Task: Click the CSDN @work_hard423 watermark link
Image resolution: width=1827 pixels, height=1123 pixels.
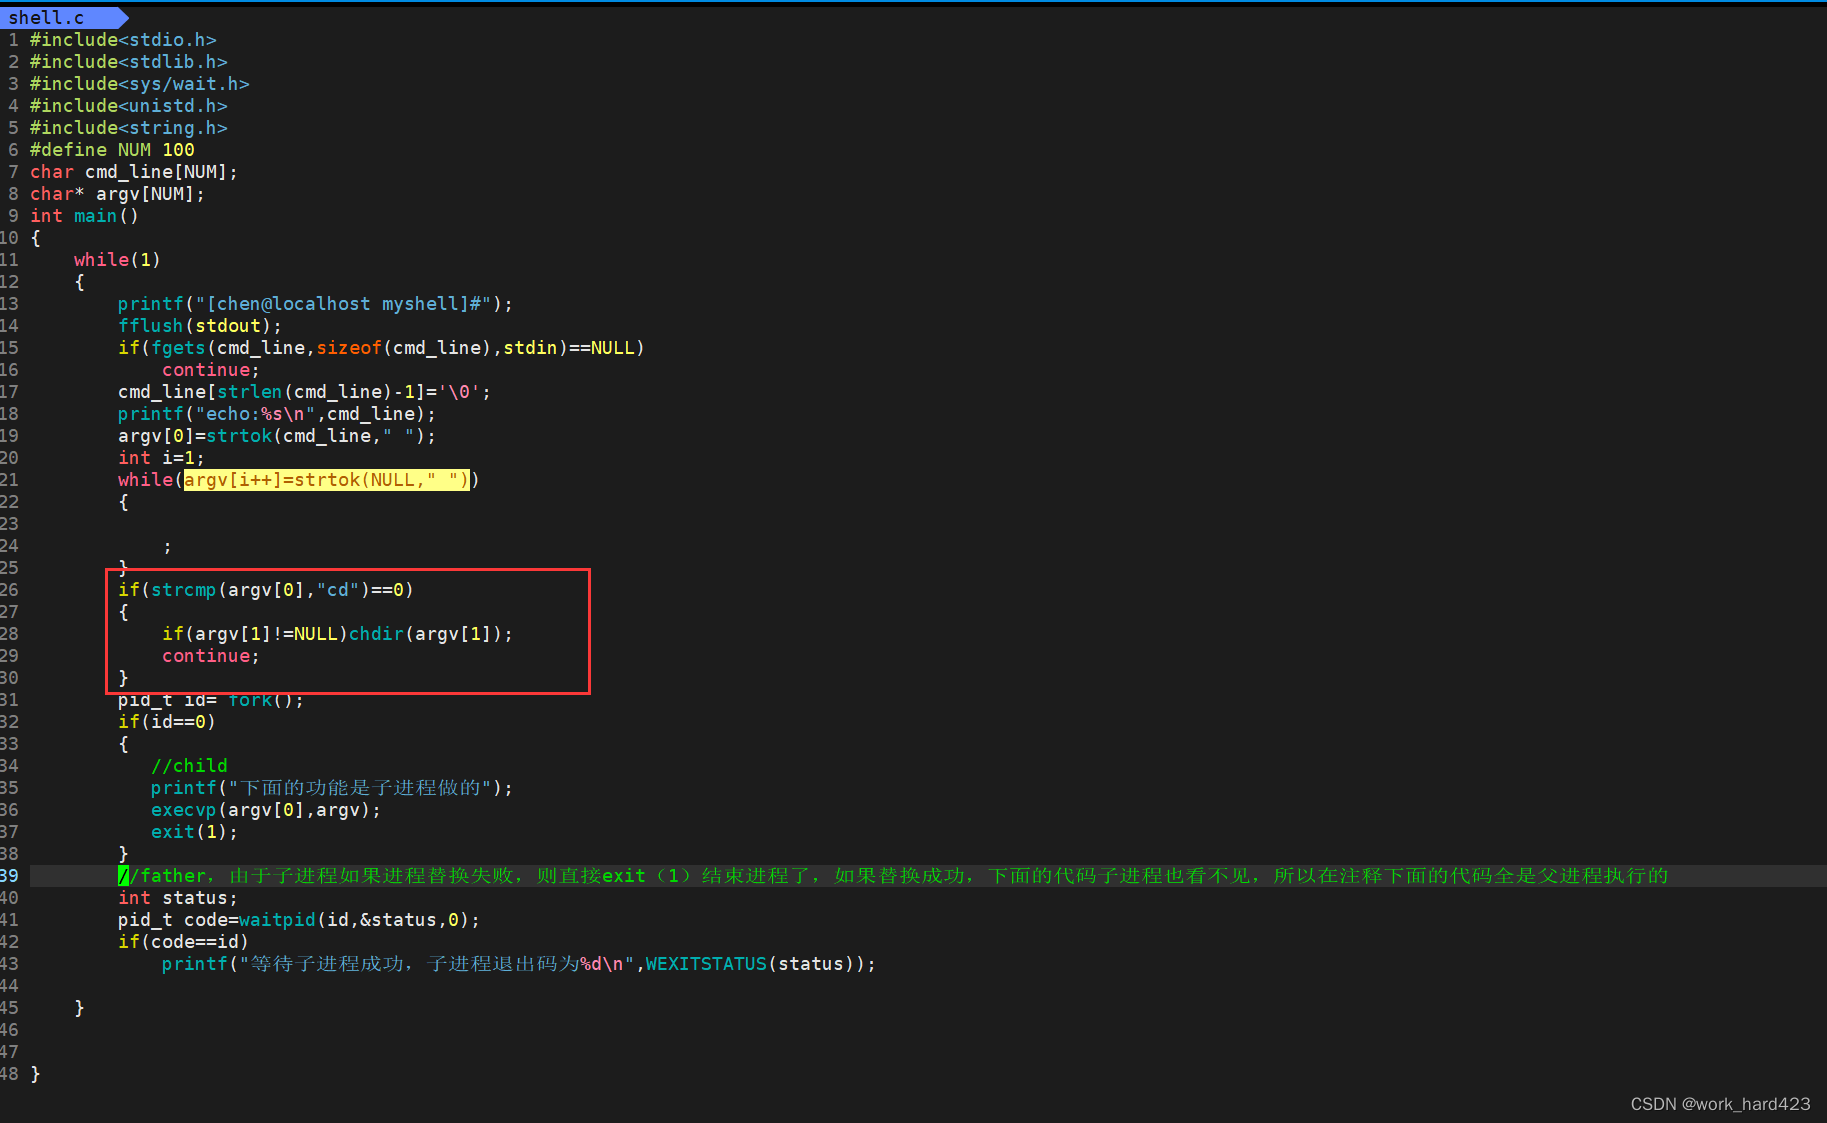Action: (x=1720, y=1104)
